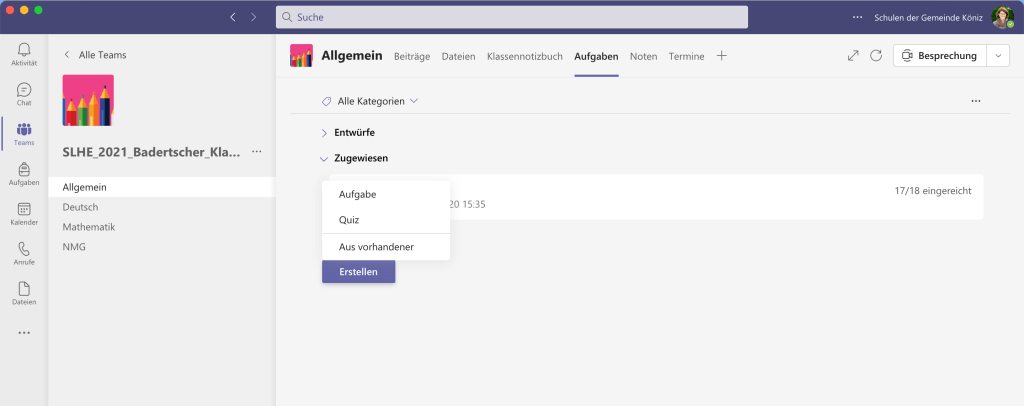Screen dimensions: 1024x406
Task: Select Aus vorhandener menu option
Action: tap(376, 247)
